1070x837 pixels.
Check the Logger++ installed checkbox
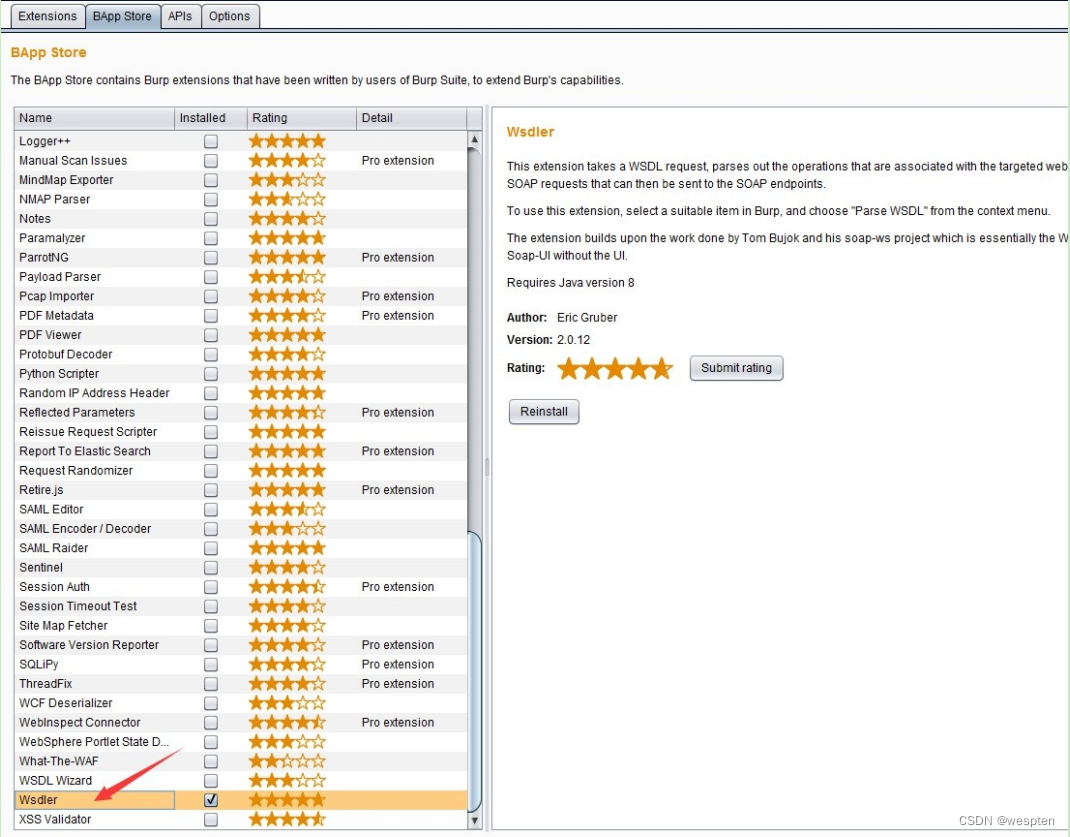pos(211,141)
